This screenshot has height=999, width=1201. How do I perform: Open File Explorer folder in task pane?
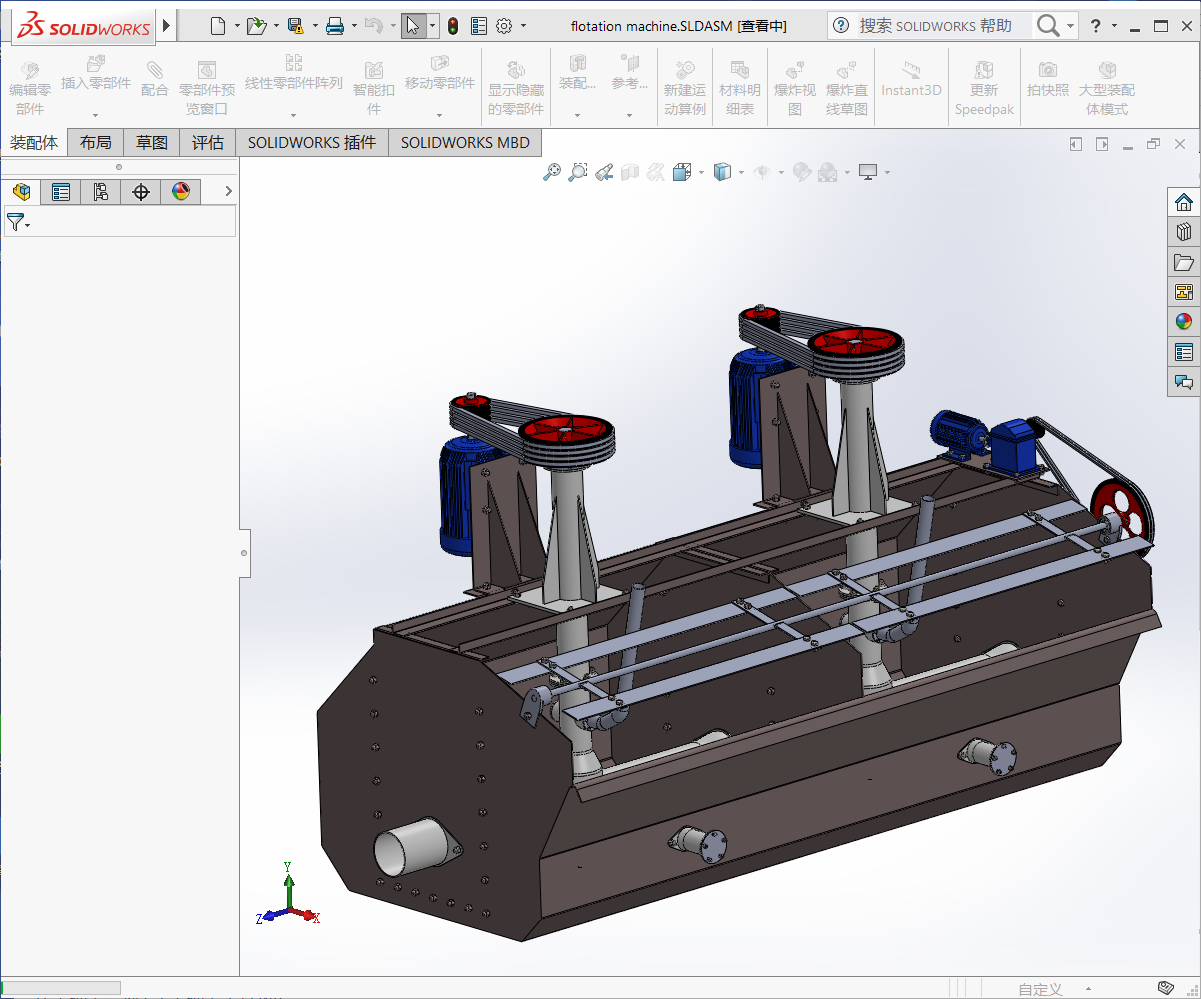1184,262
